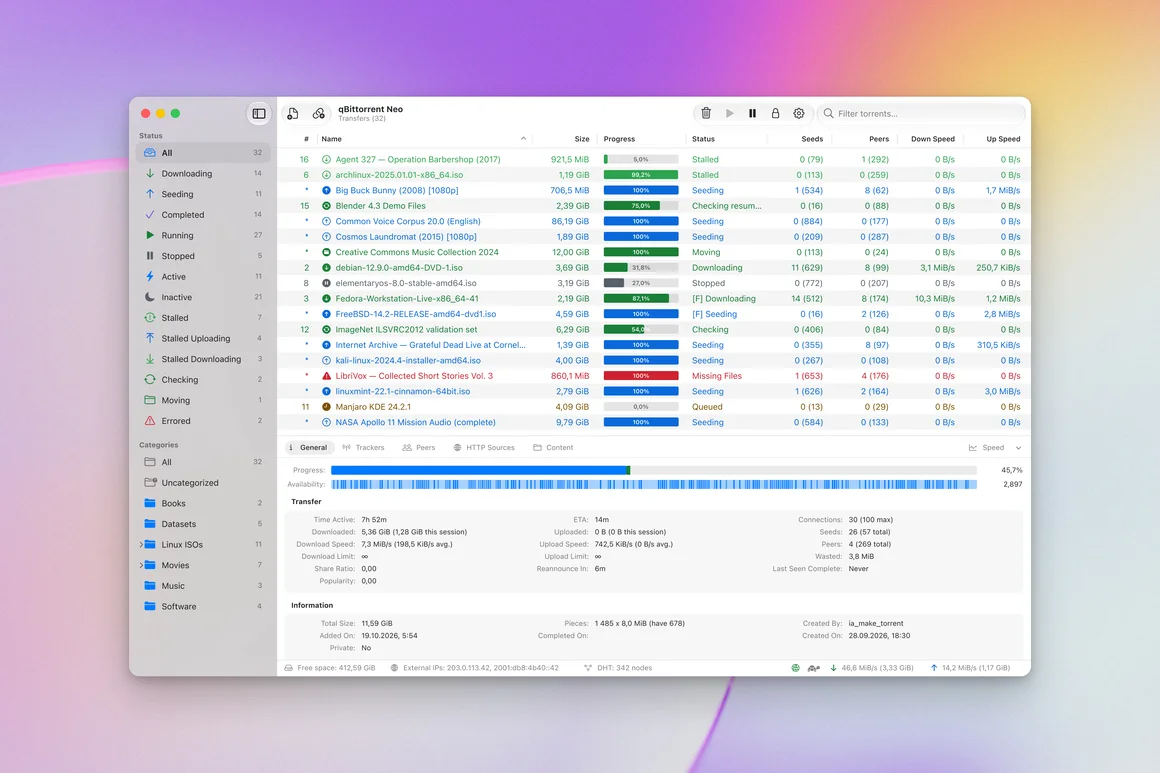The image size is (1160, 773).
Task: Open the Speed graph dropdown
Action: pyautogui.click(x=995, y=448)
